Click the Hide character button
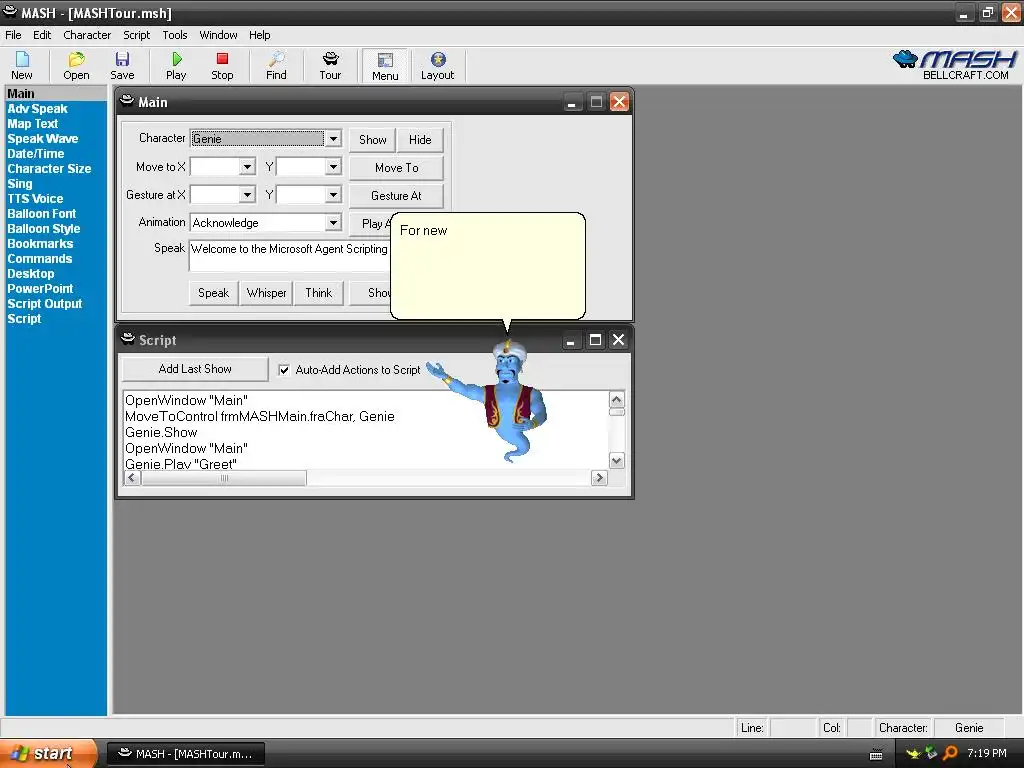The height and width of the screenshot is (768, 1024). point(420,140)
